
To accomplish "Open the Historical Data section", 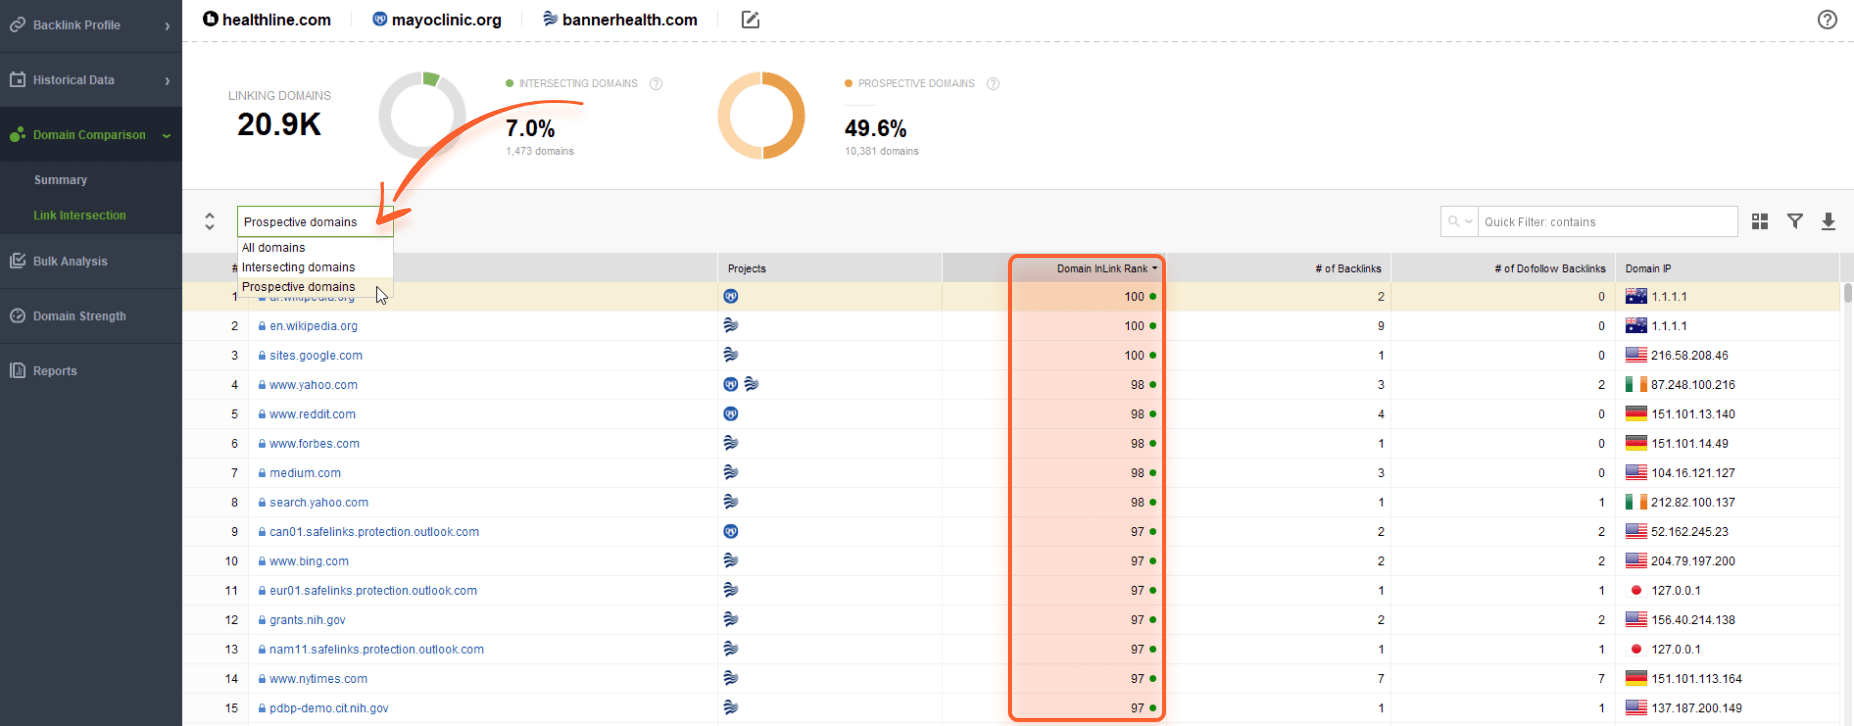I will coord(90,80).
